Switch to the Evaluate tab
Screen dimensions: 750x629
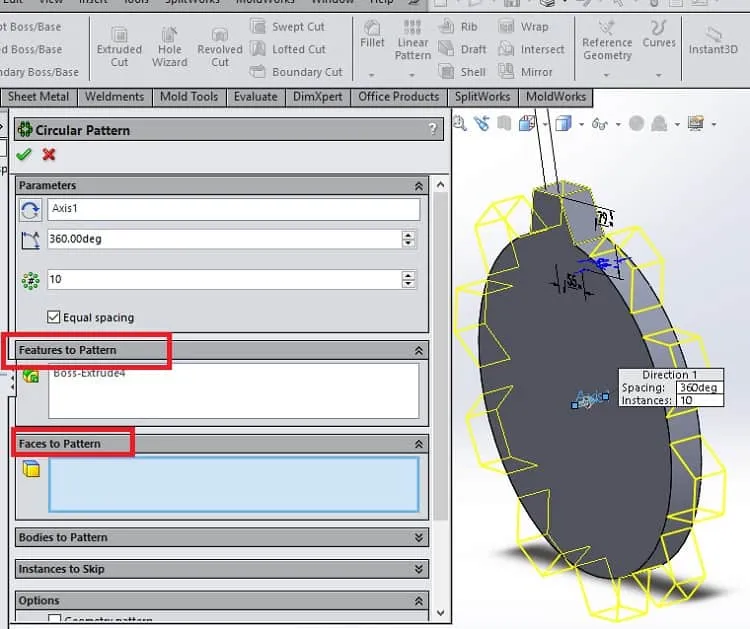point(255,97)
